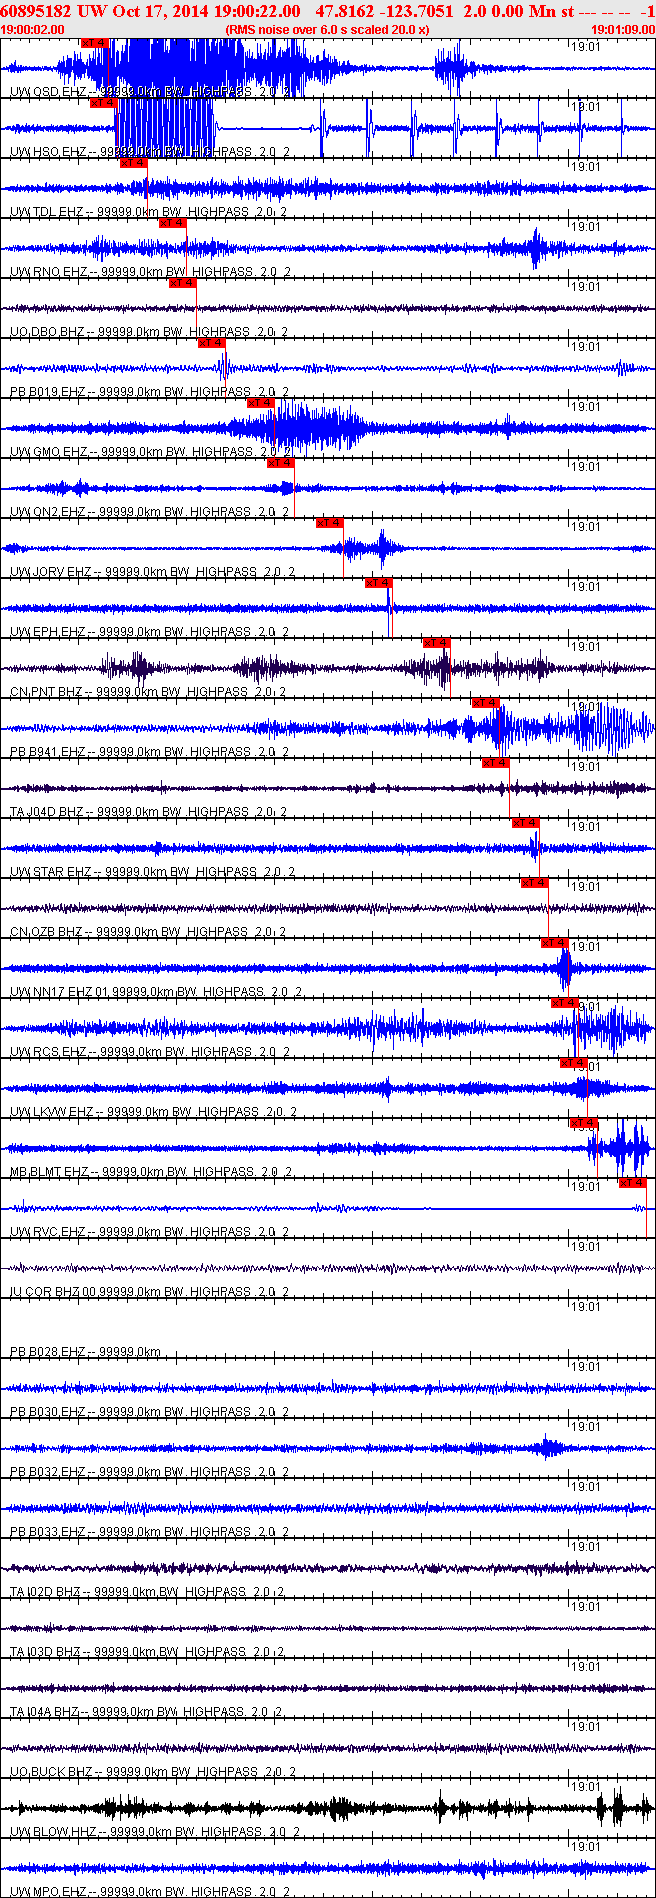Click the end time 19:01:09.00
656x1898 pixels.
point(623,30)
